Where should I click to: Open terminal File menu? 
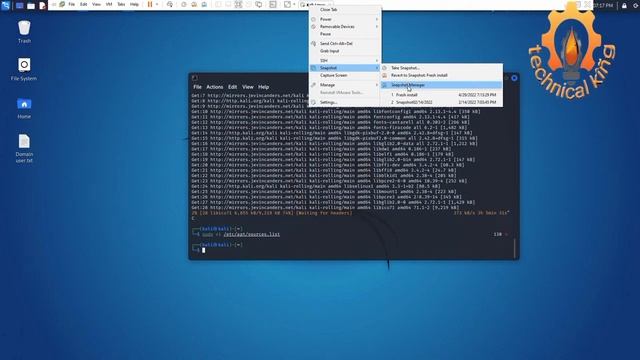coord(198,87)
